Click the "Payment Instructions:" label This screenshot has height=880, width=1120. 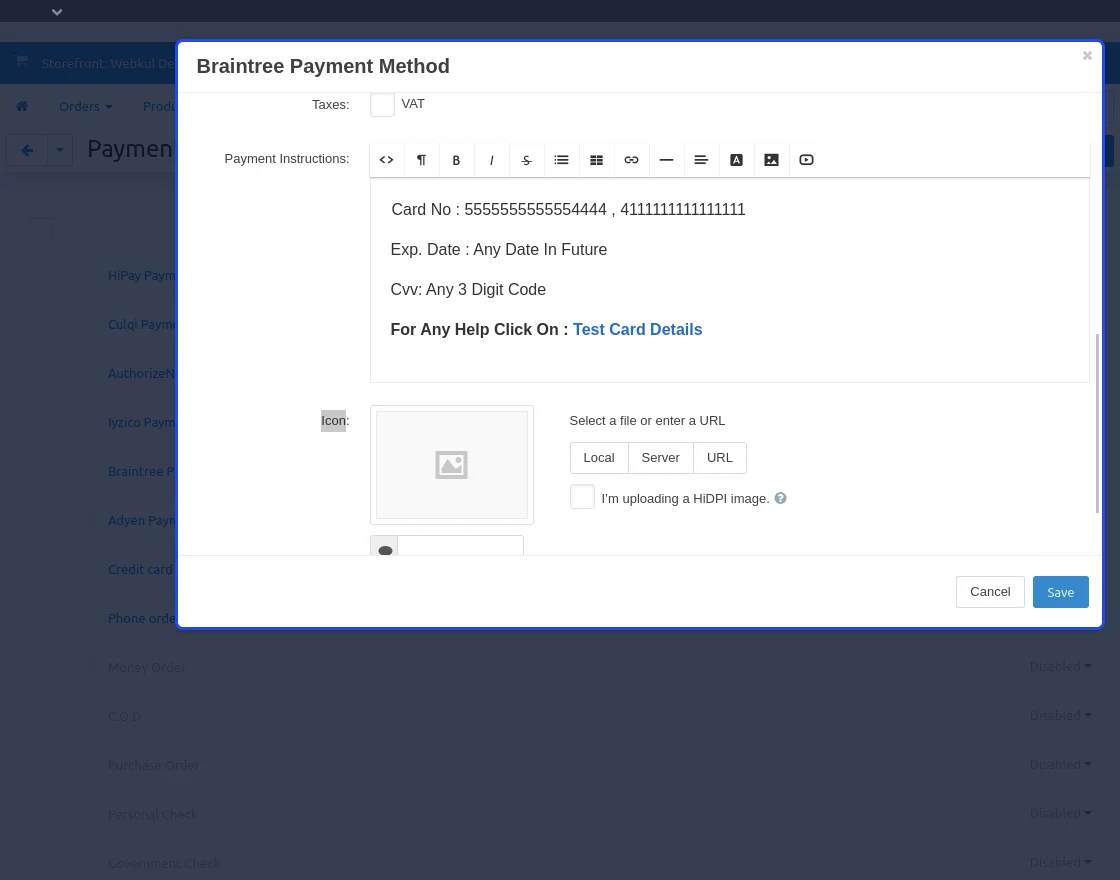point(287,159)
